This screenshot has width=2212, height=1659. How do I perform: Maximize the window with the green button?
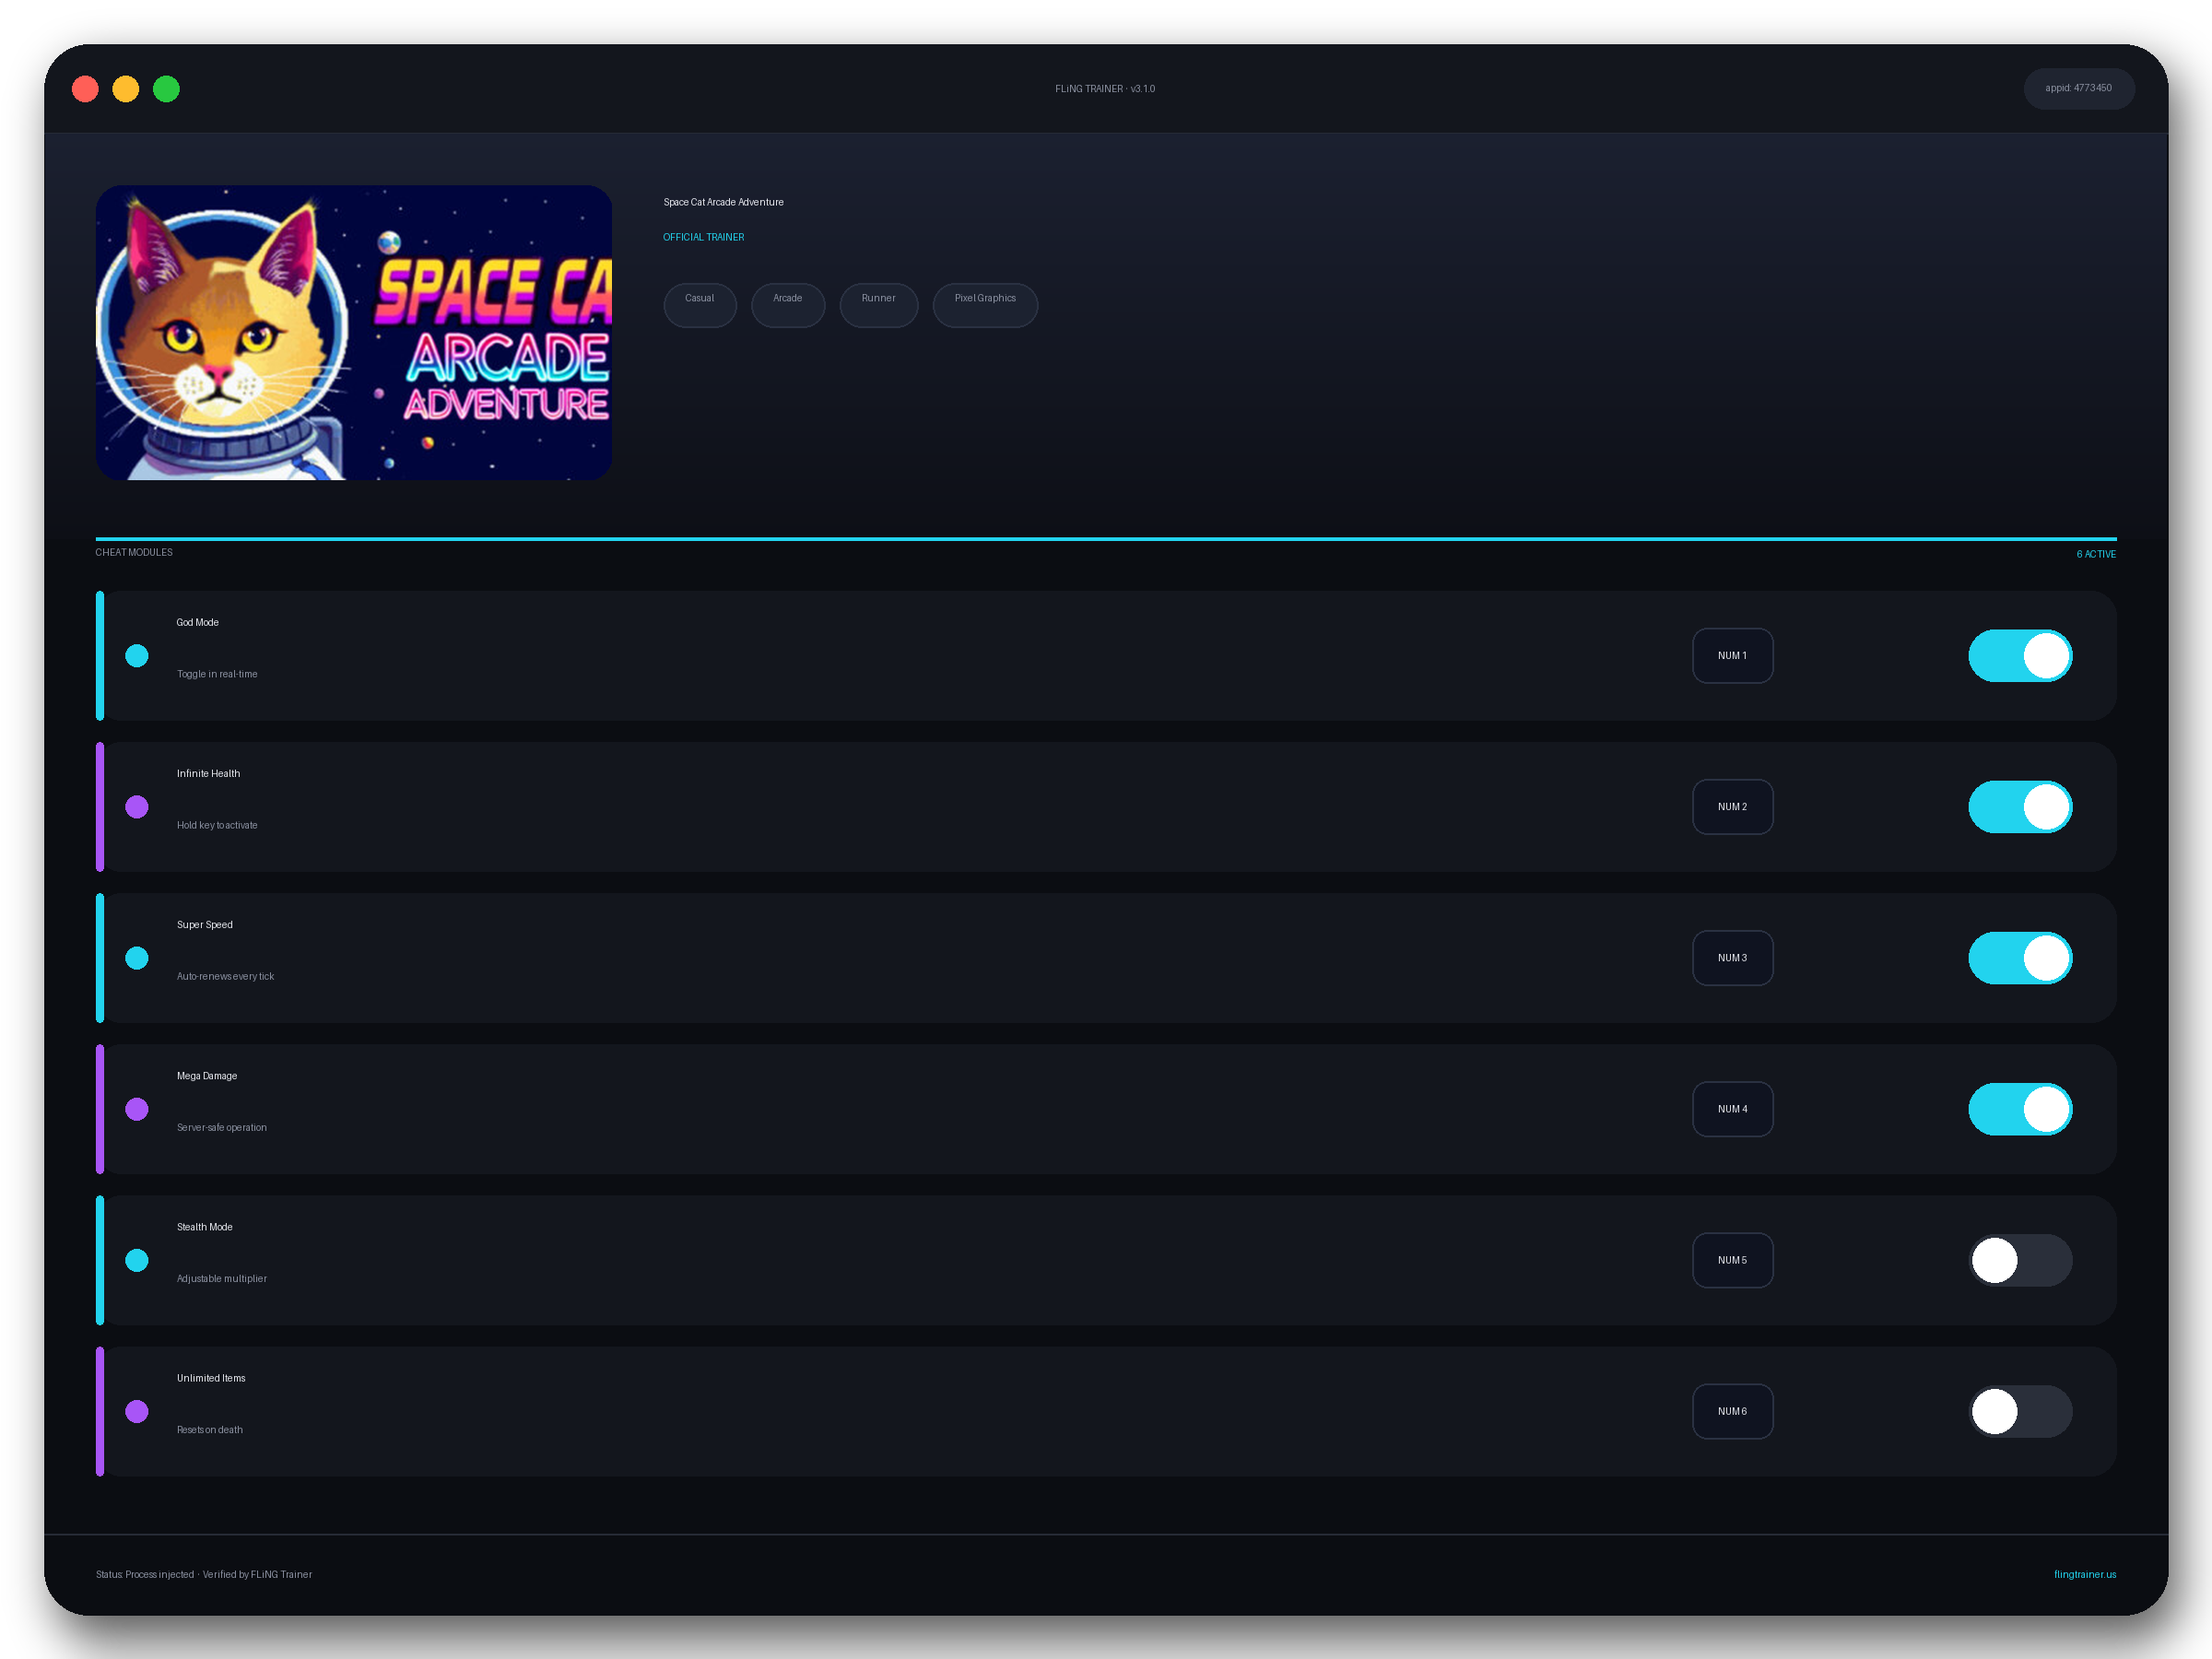(166, 89)
